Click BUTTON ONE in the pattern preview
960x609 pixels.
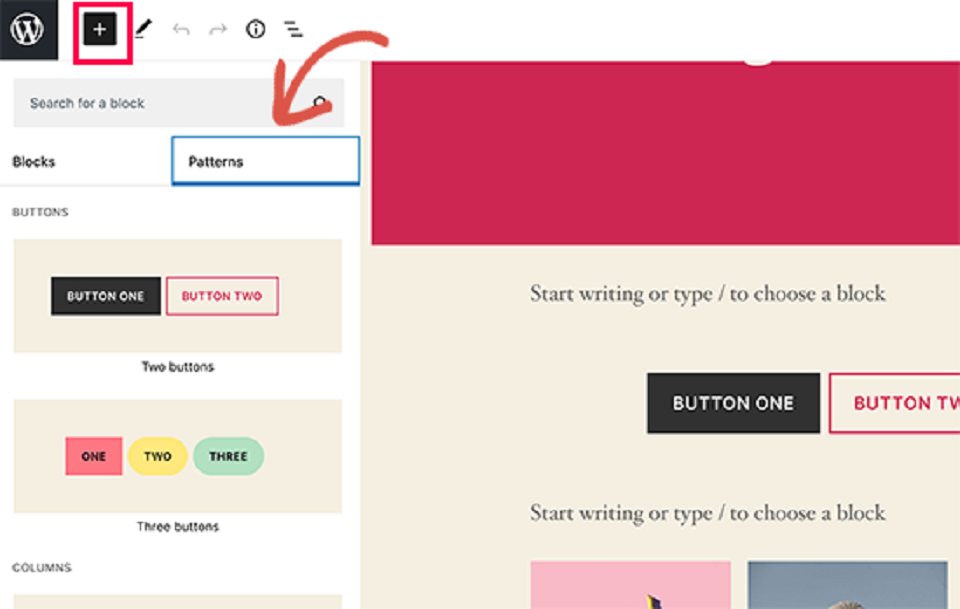click(x=106, y=296)
